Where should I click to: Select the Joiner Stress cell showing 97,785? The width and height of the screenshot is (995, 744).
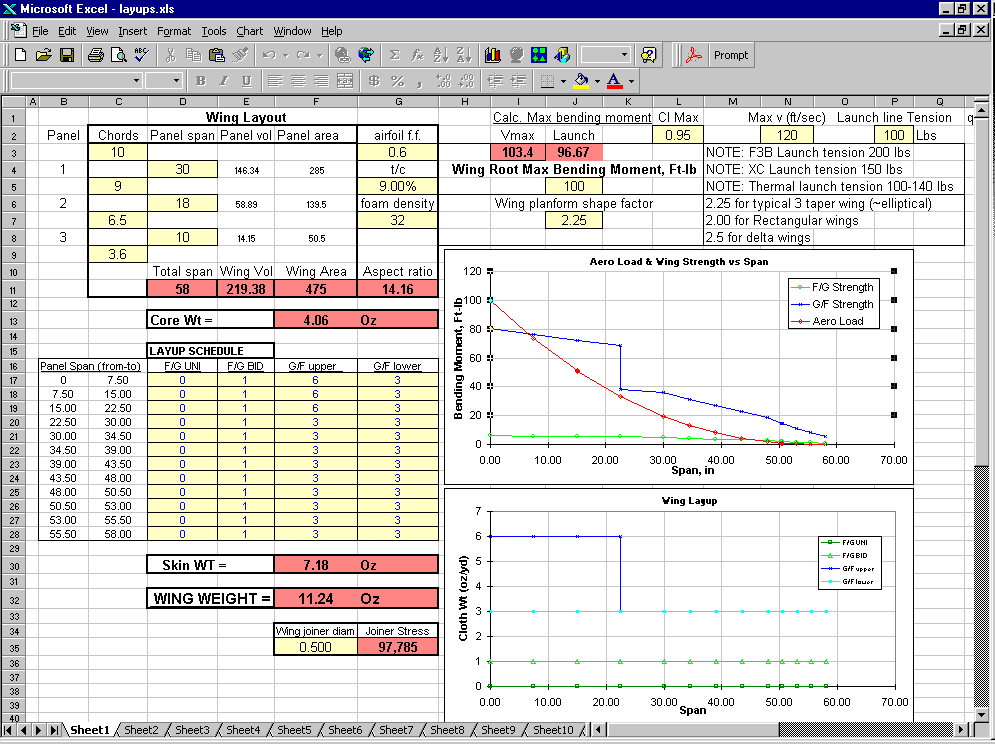point(397,647)
